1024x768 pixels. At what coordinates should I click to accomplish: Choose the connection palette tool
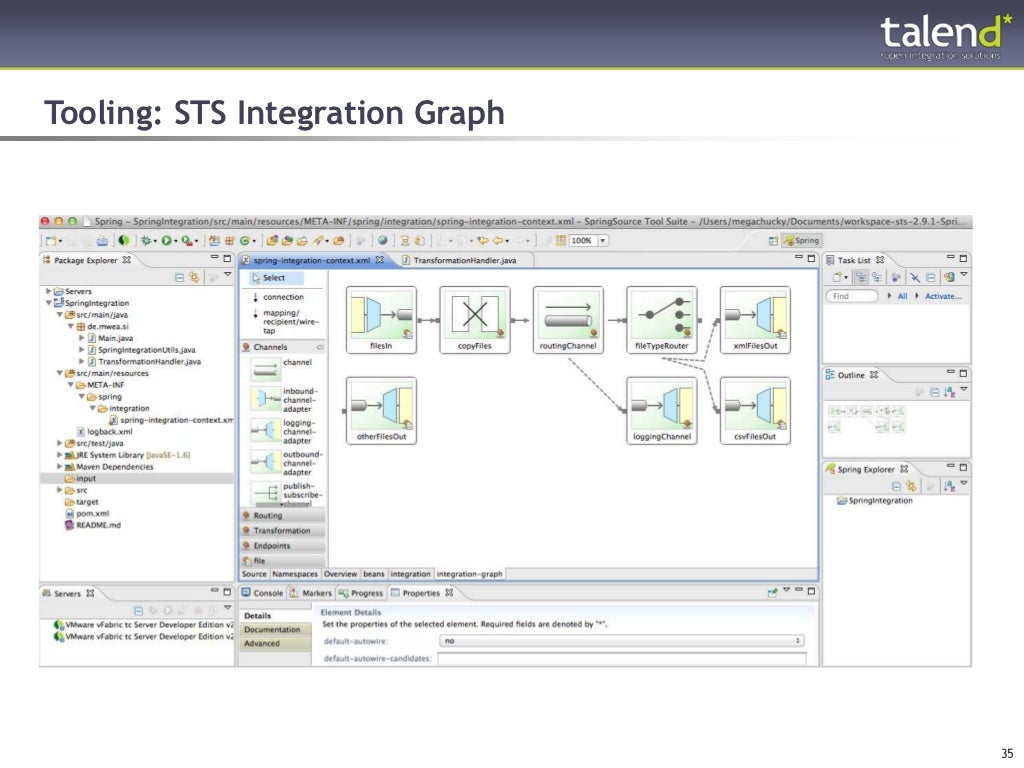[x=278, y=297]
